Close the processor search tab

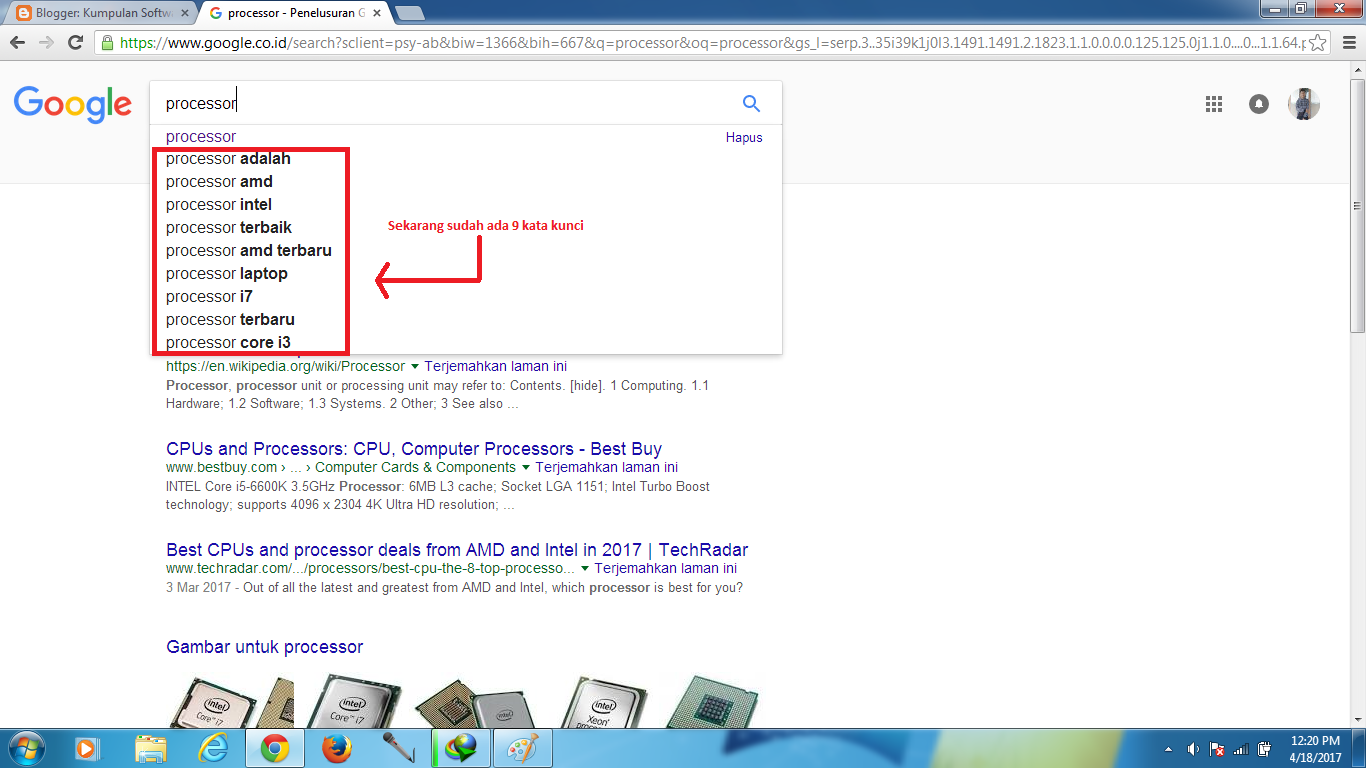[x=377, y=13]
